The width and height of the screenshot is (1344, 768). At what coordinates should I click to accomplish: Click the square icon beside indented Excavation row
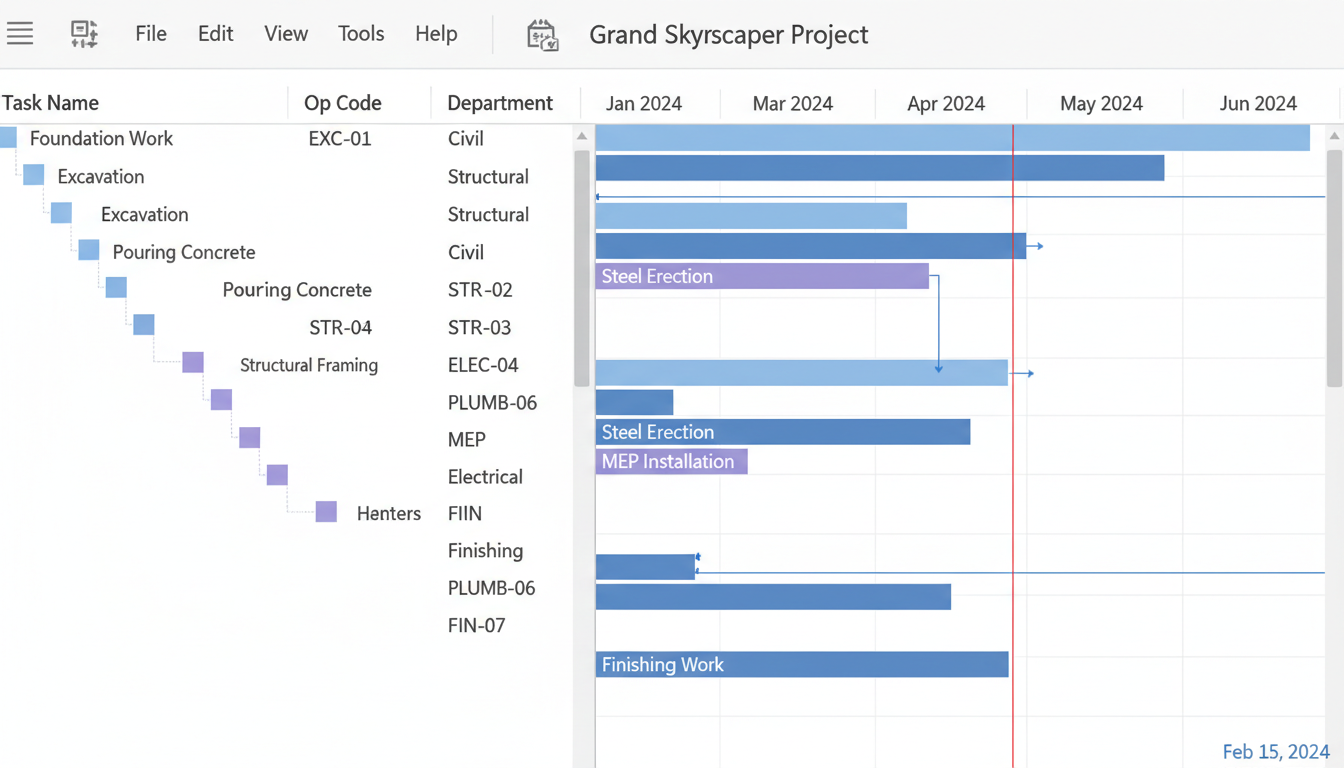coord(61,213)
